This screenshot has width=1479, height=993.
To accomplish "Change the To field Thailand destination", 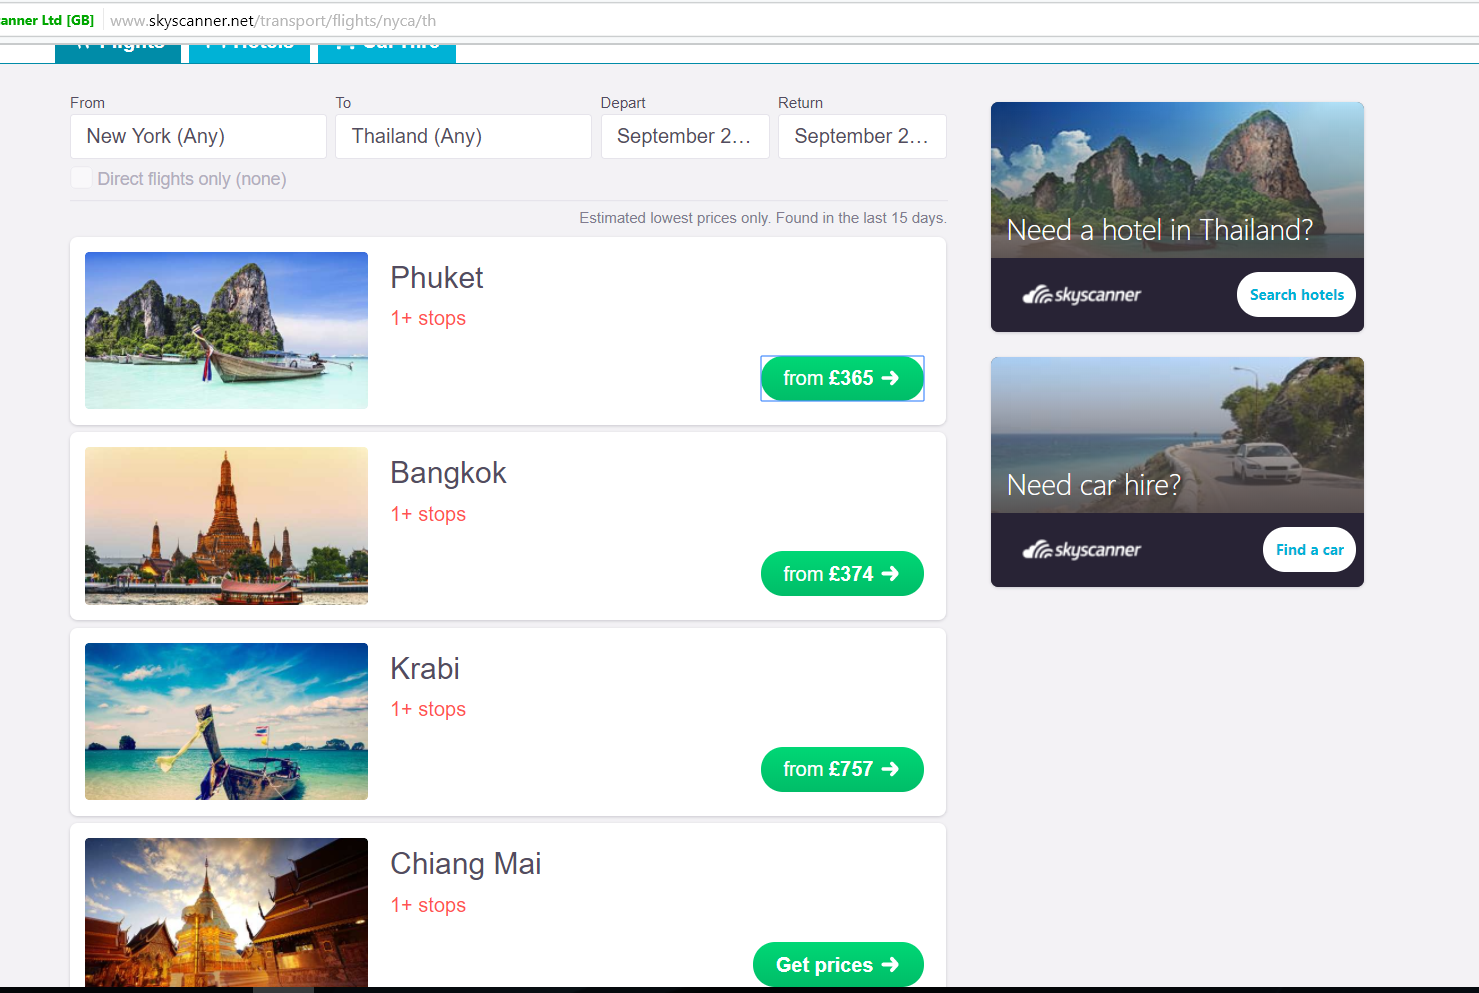I will click(463, 136).
